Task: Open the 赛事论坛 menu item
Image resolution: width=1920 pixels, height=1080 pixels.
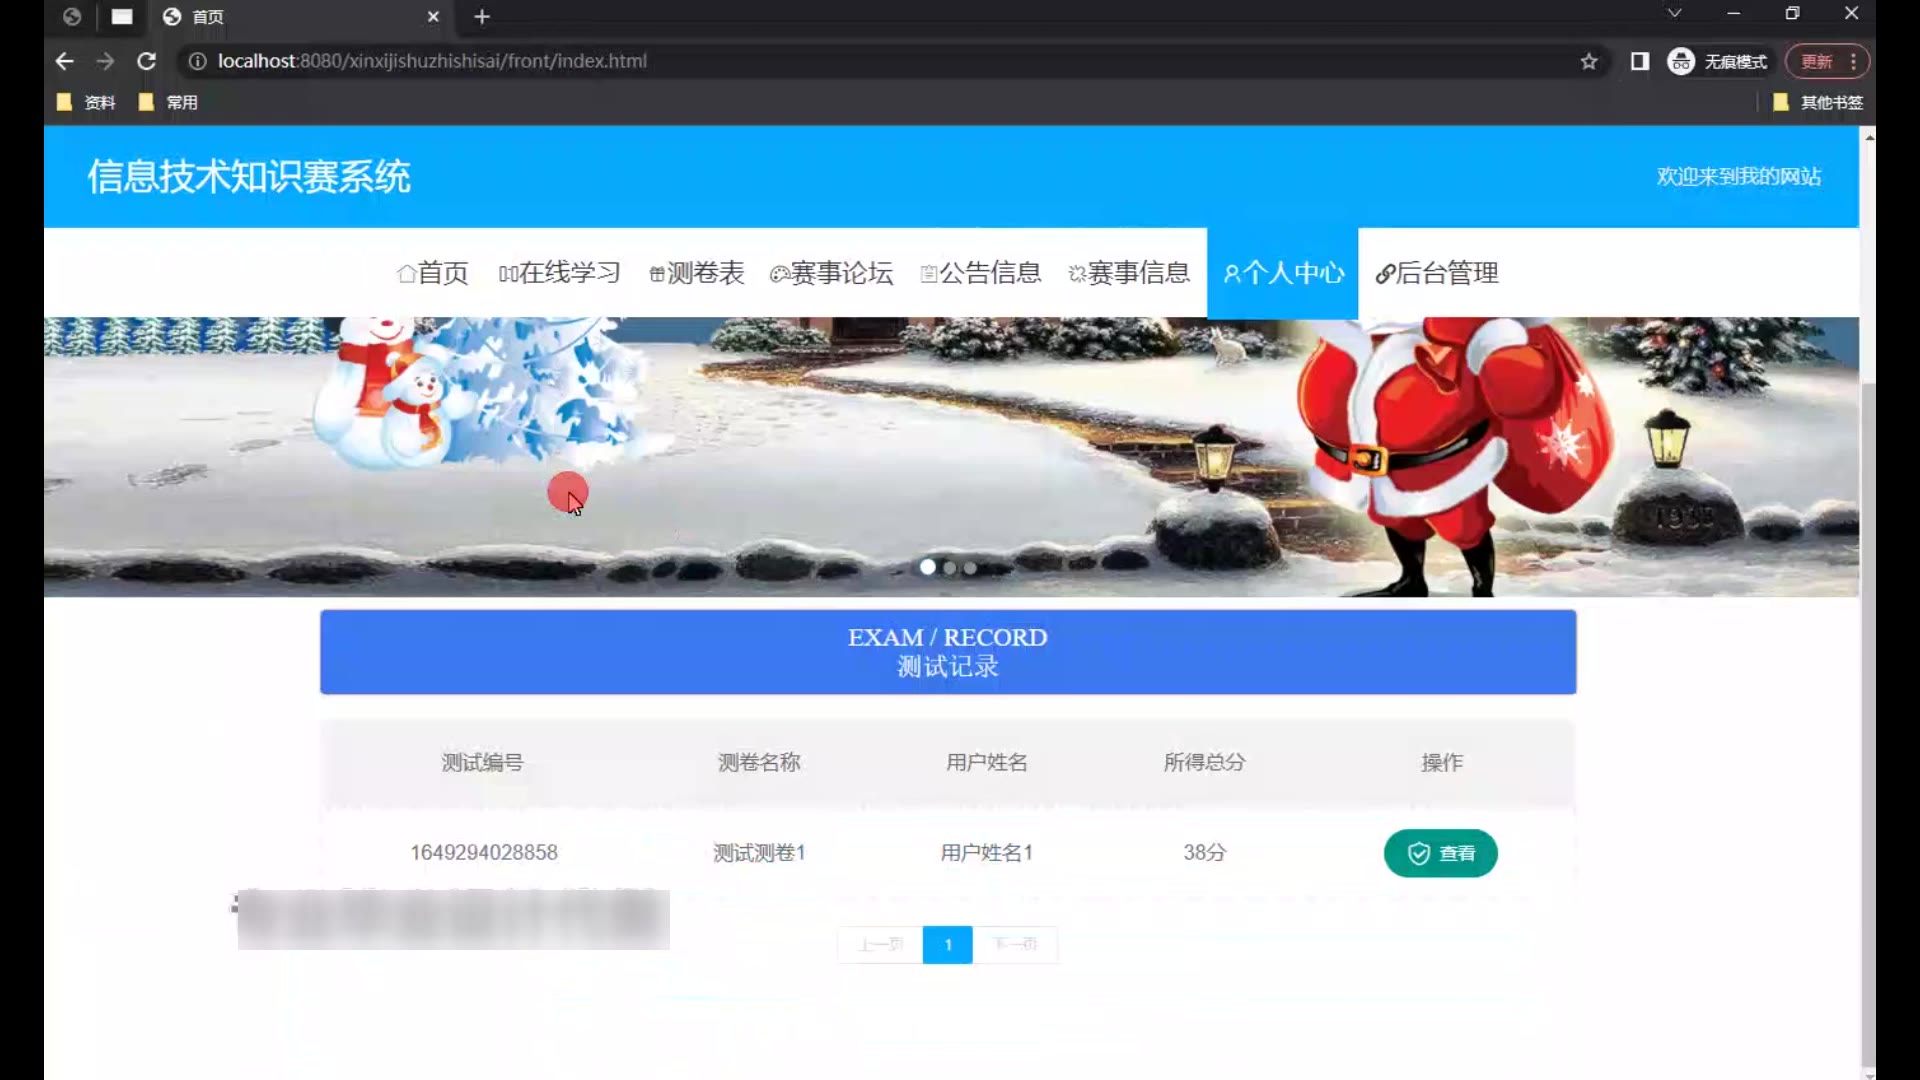Action: click(831, 273)
